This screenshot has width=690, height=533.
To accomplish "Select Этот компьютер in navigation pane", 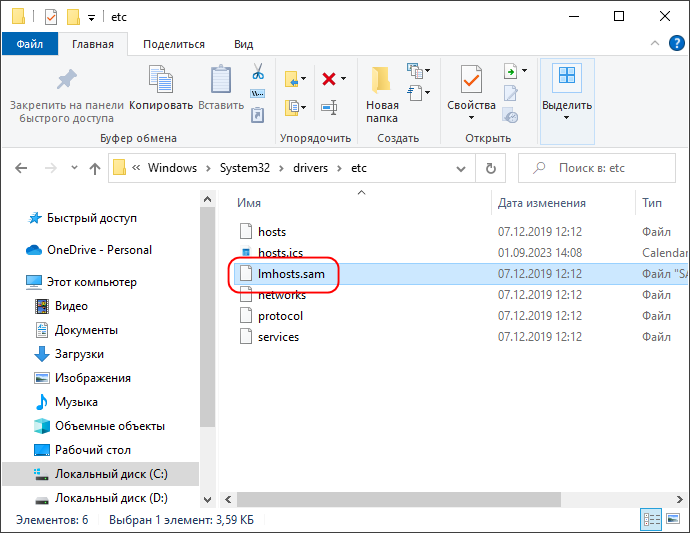I will point(92,282).
